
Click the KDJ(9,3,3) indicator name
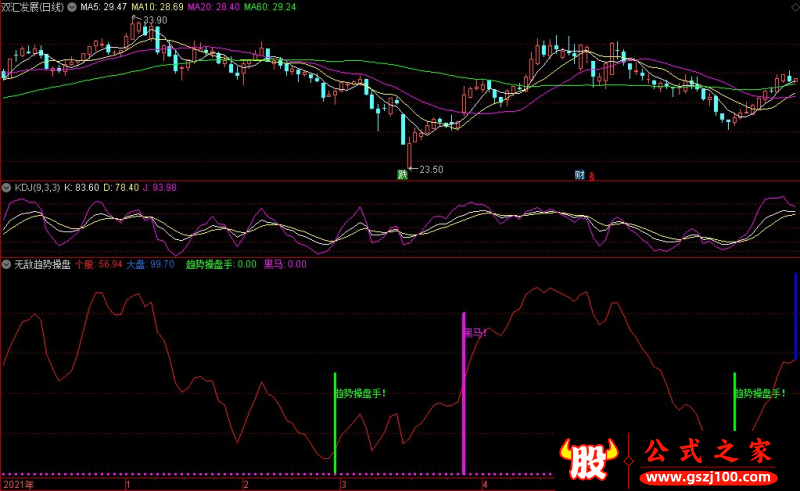coord(37,188)
